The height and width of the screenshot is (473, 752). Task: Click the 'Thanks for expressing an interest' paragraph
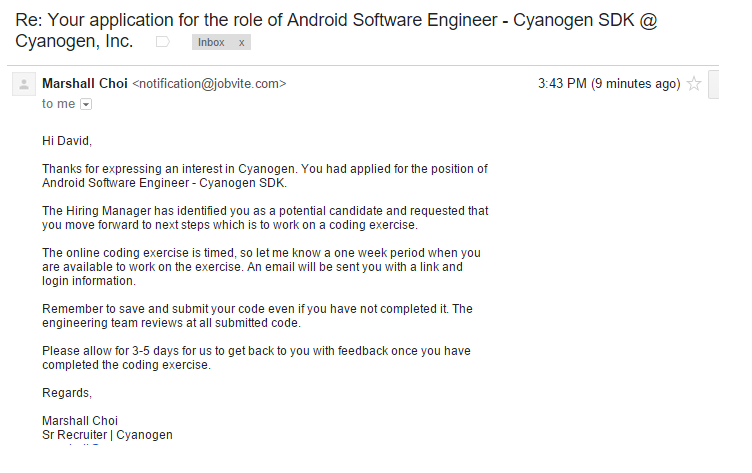coord(264,176)
